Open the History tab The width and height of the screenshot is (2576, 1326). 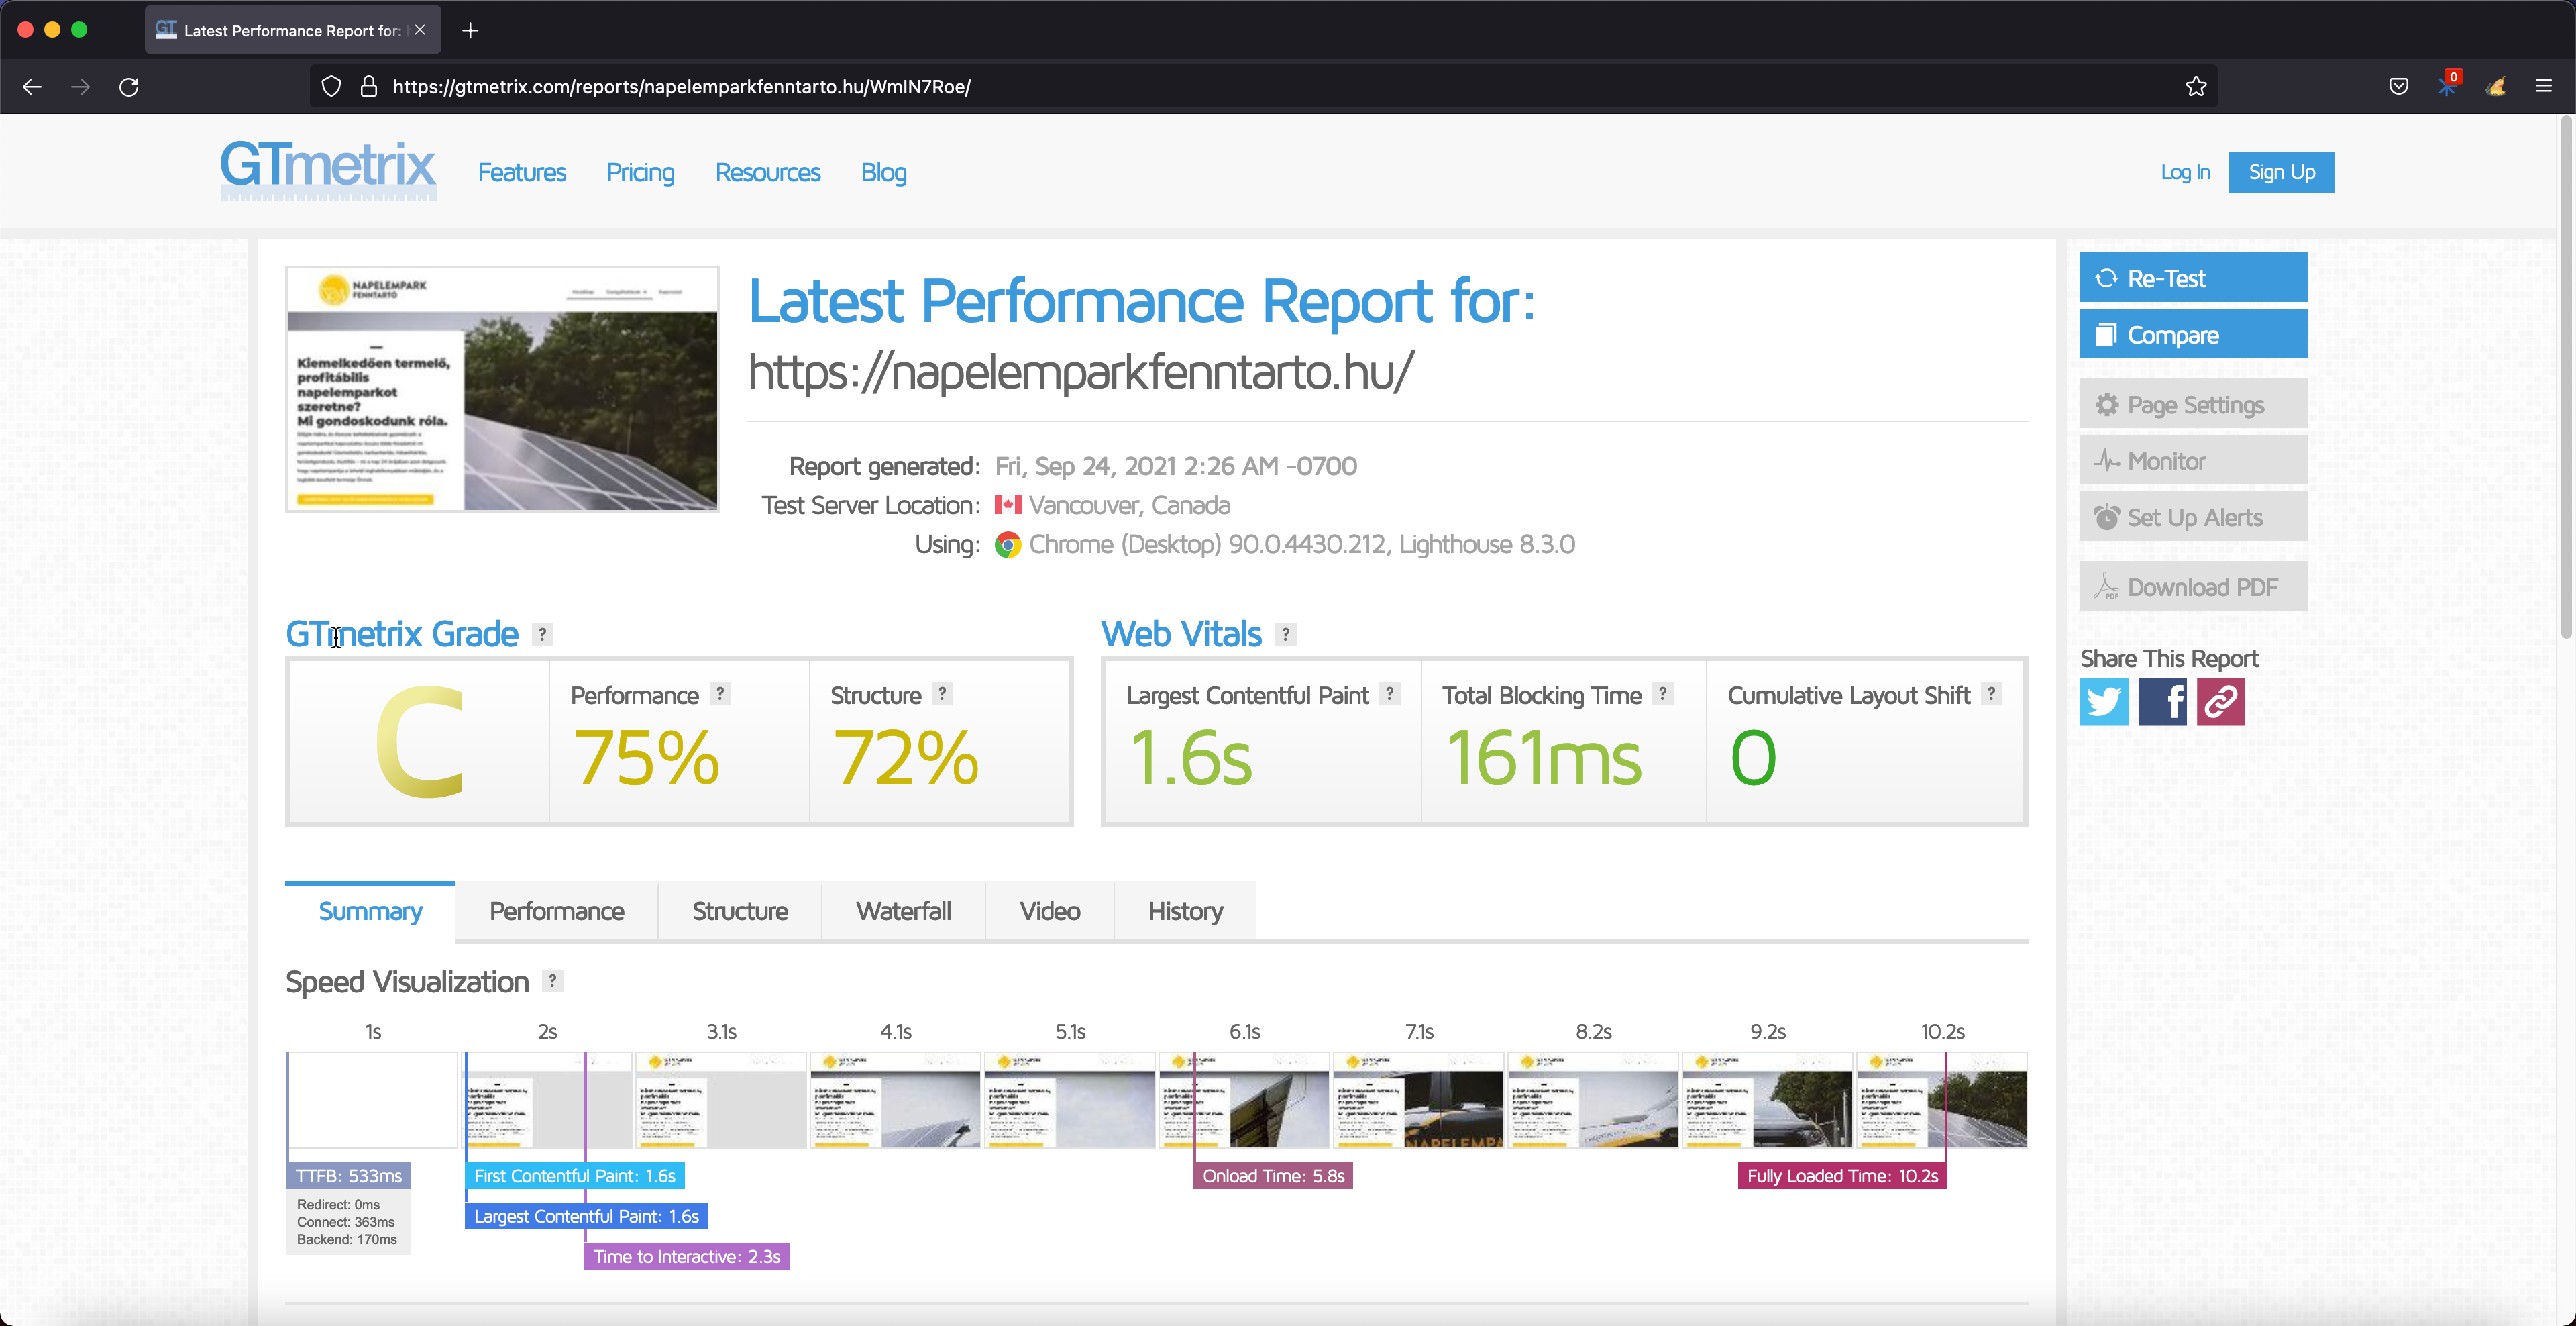tap(1185, 911)
